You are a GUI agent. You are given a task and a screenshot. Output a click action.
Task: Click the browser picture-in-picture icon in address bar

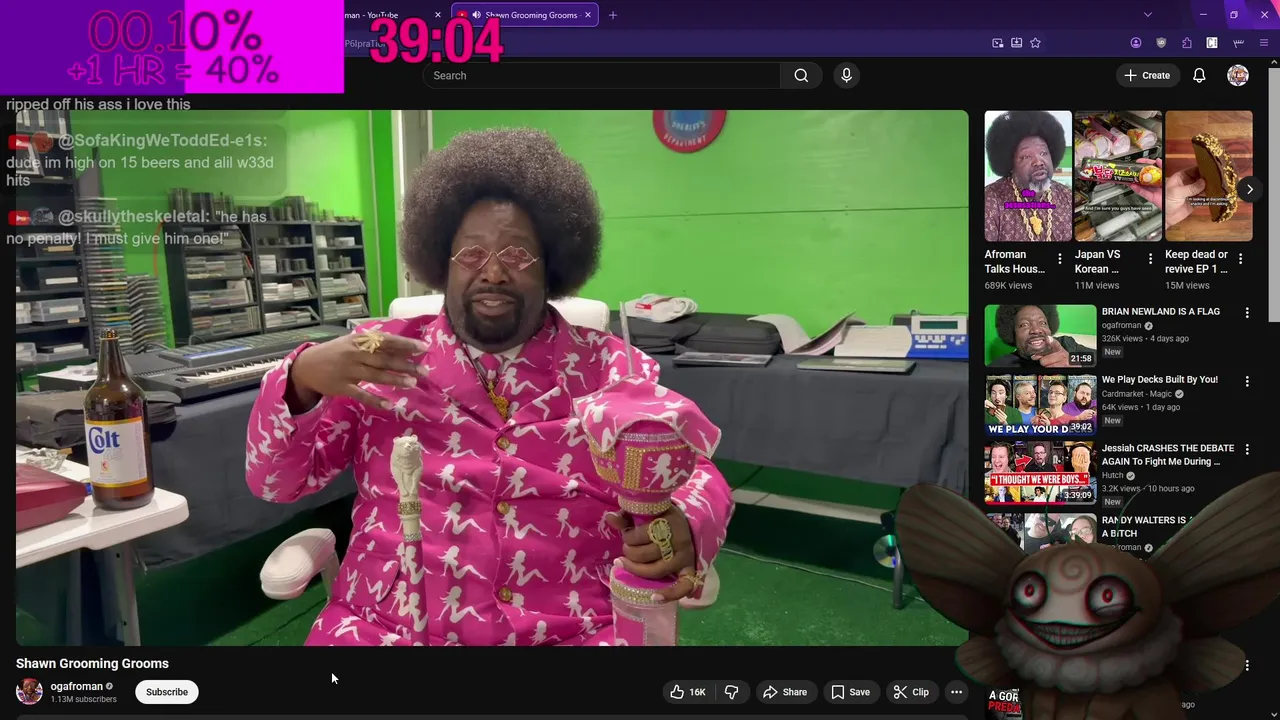tap(998, 43)
